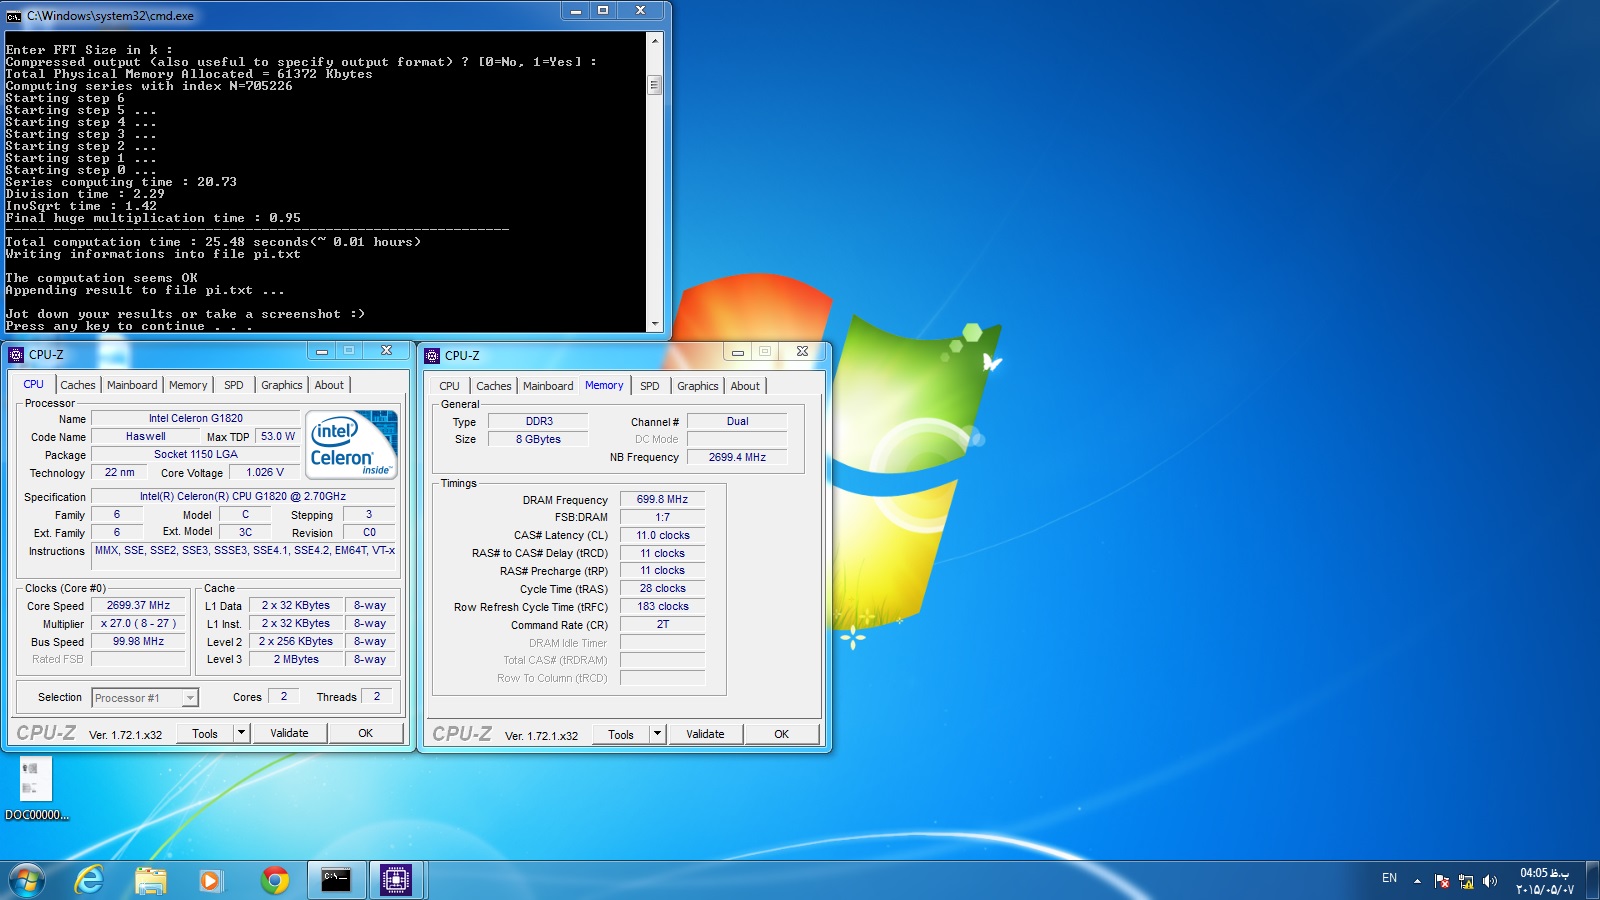Open About tab in left CPU-Z

pyautogui.click(x=329, y=385)
